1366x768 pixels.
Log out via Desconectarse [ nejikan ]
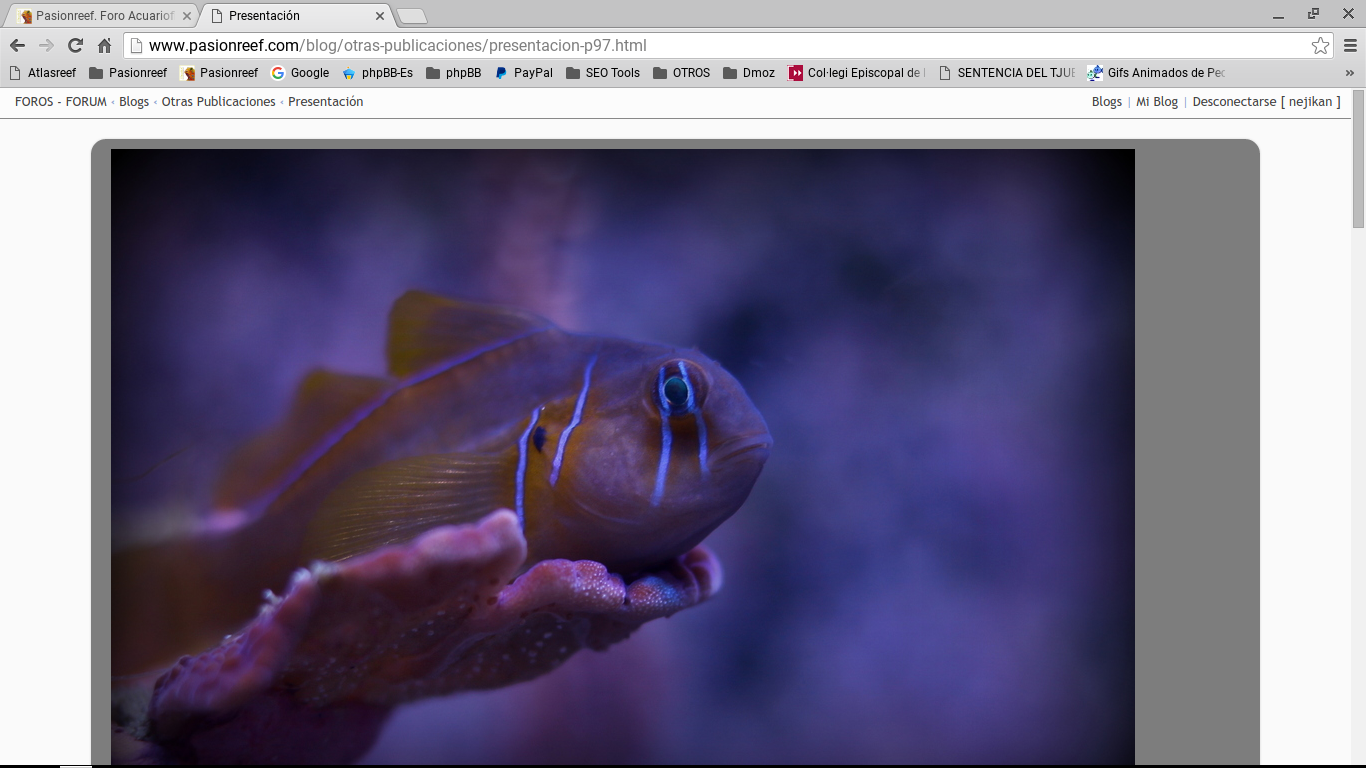click(1266, 102)
